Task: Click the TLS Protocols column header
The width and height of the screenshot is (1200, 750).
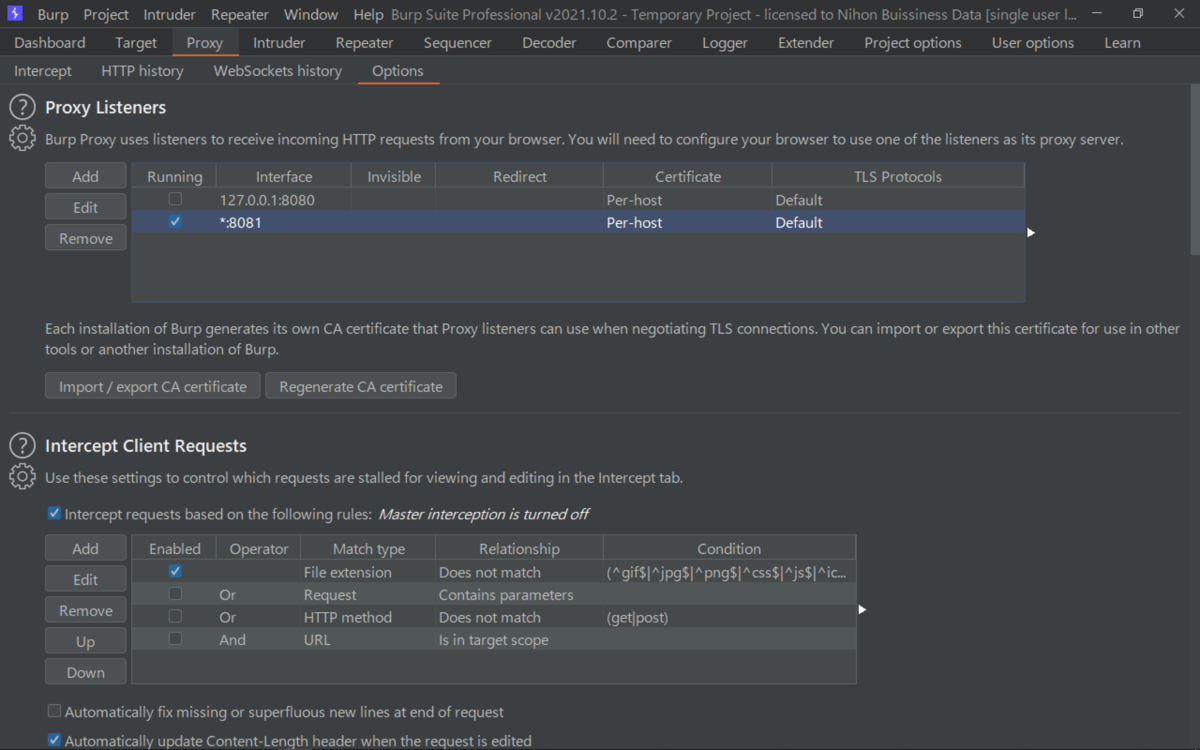Action: [x=898, y=176]
